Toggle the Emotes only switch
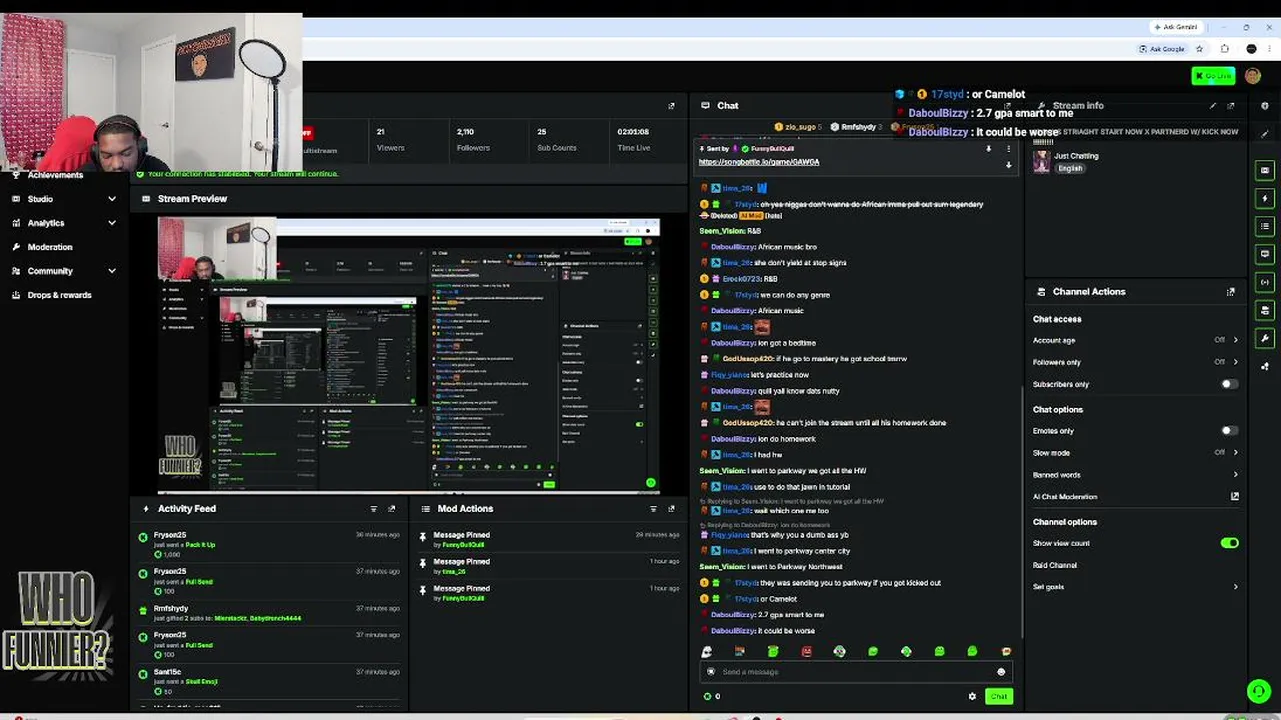The width and height of the screenshot is (1281, 720). 1229,431
